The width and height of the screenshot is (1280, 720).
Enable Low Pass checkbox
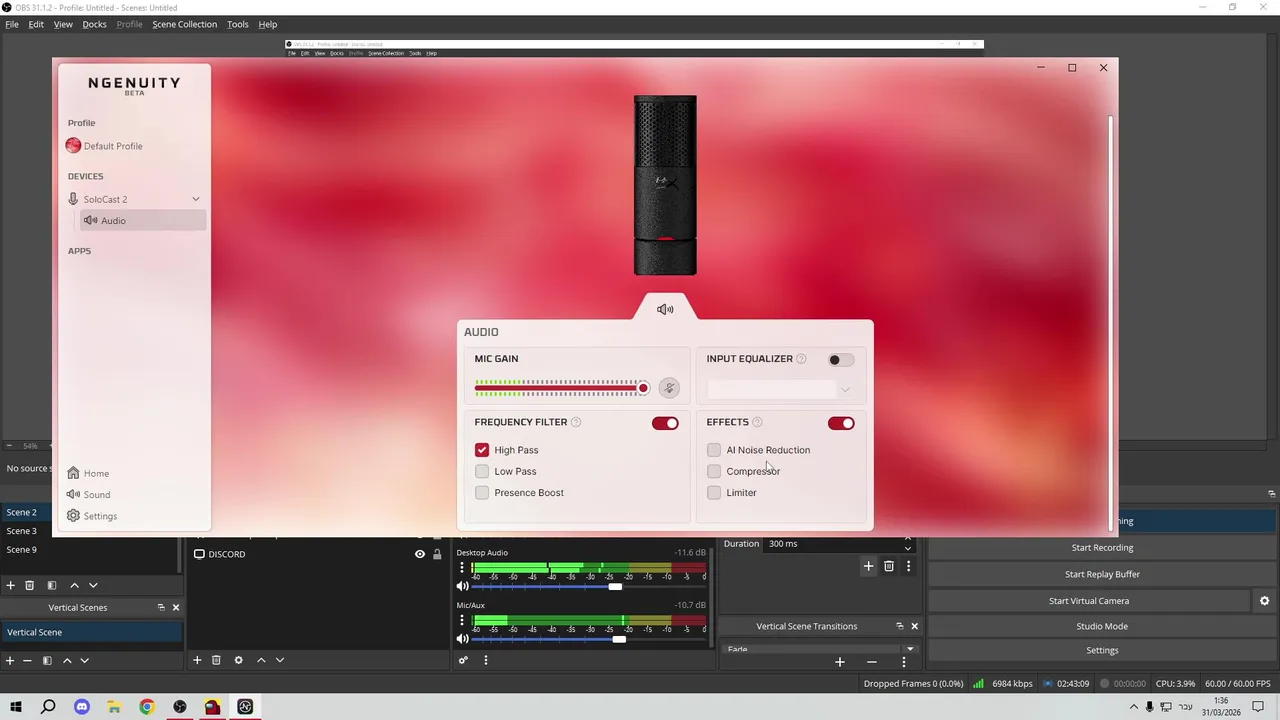[482, 471]
